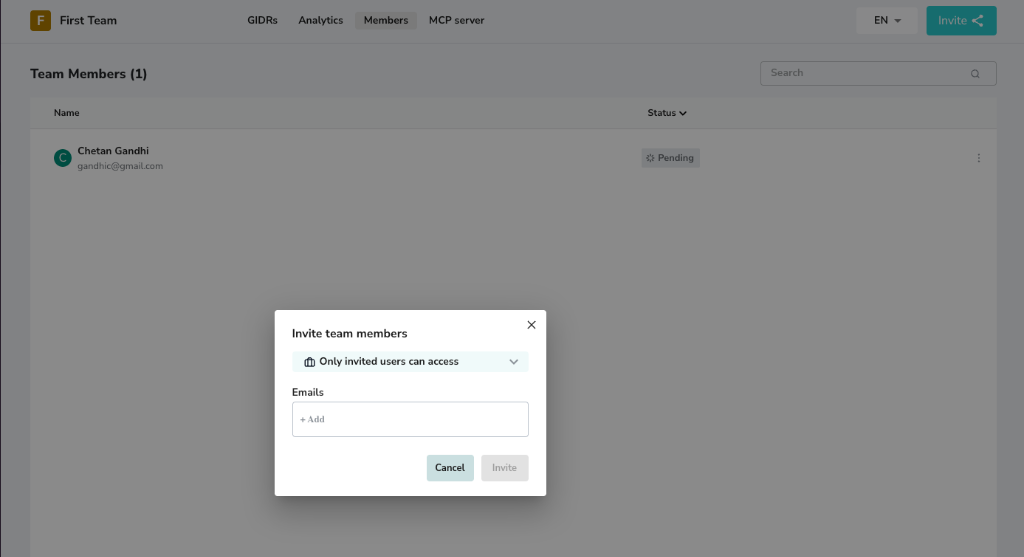
Task: Click the Name column header
Action: pyautogui.click(x=67, y=113)
